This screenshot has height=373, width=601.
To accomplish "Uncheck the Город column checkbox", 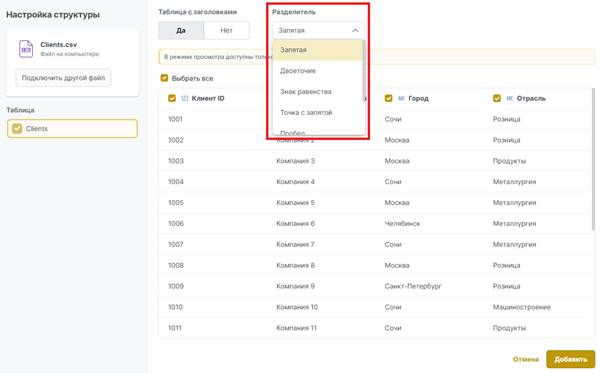I will pos(388,99).
